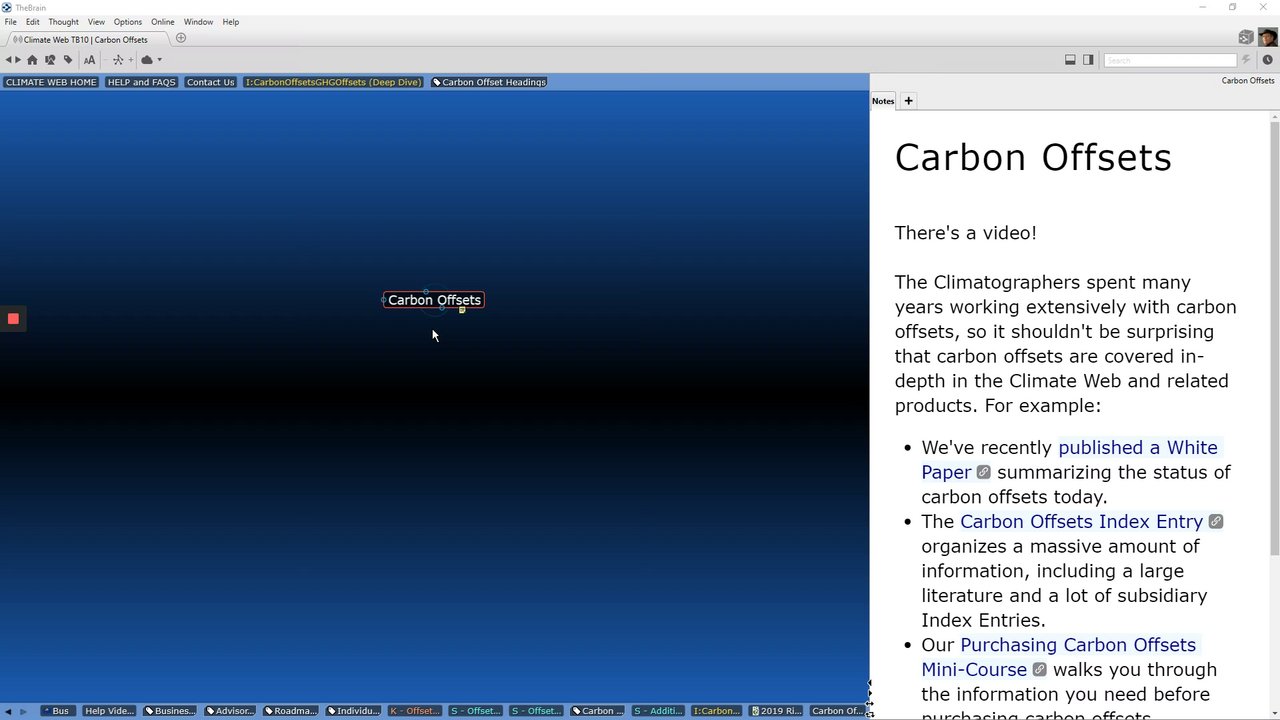
Task: Open the Advisor... history item
Action: tap(230, 711)
